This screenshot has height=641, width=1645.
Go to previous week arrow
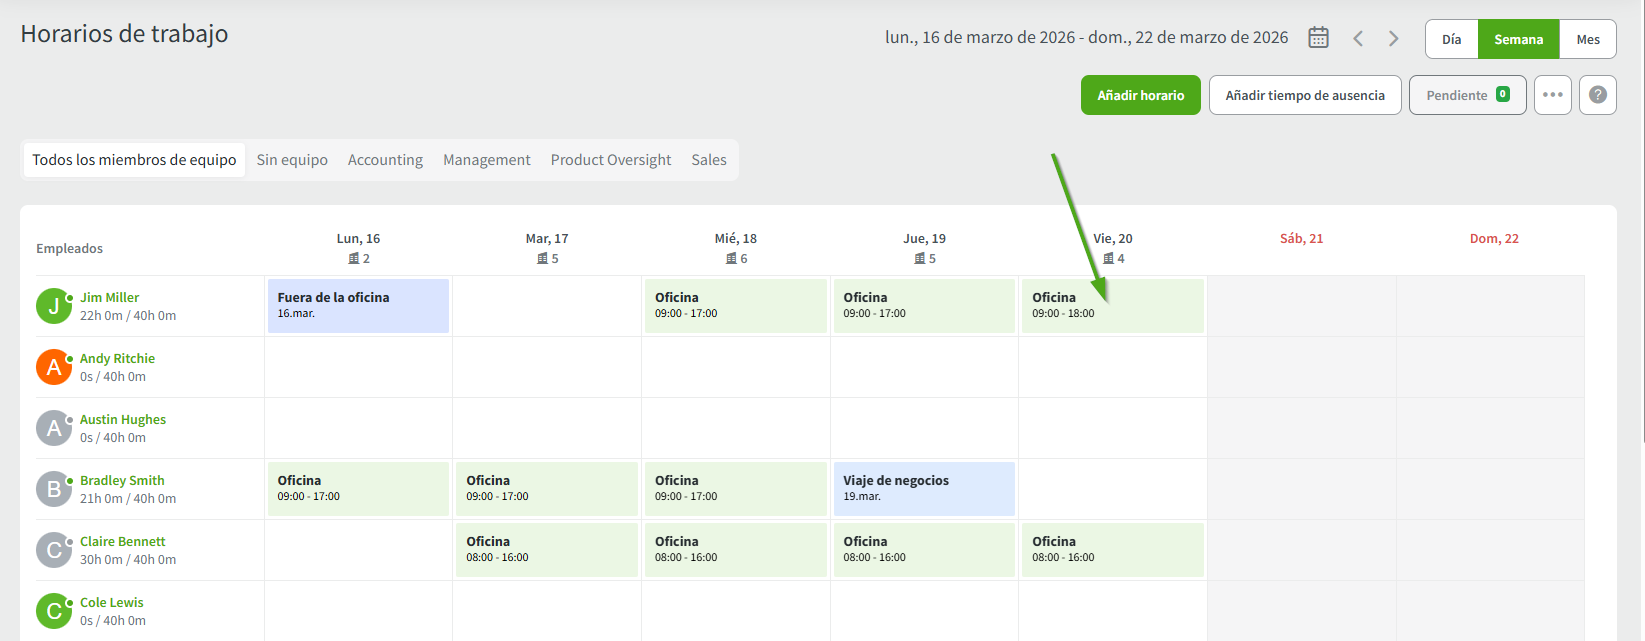coord(1358,38)
